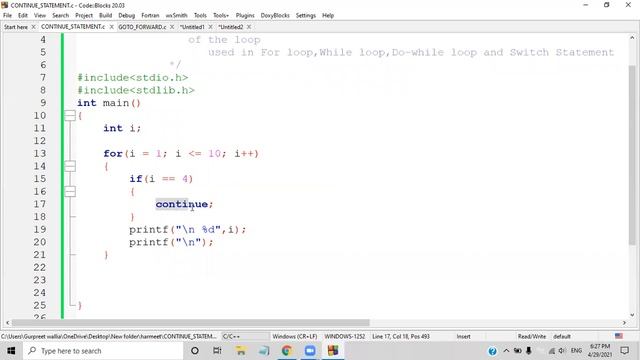Open Zoom from the taskbar
This screenshot has height=360, width=640.
click(x=310, y=351)
